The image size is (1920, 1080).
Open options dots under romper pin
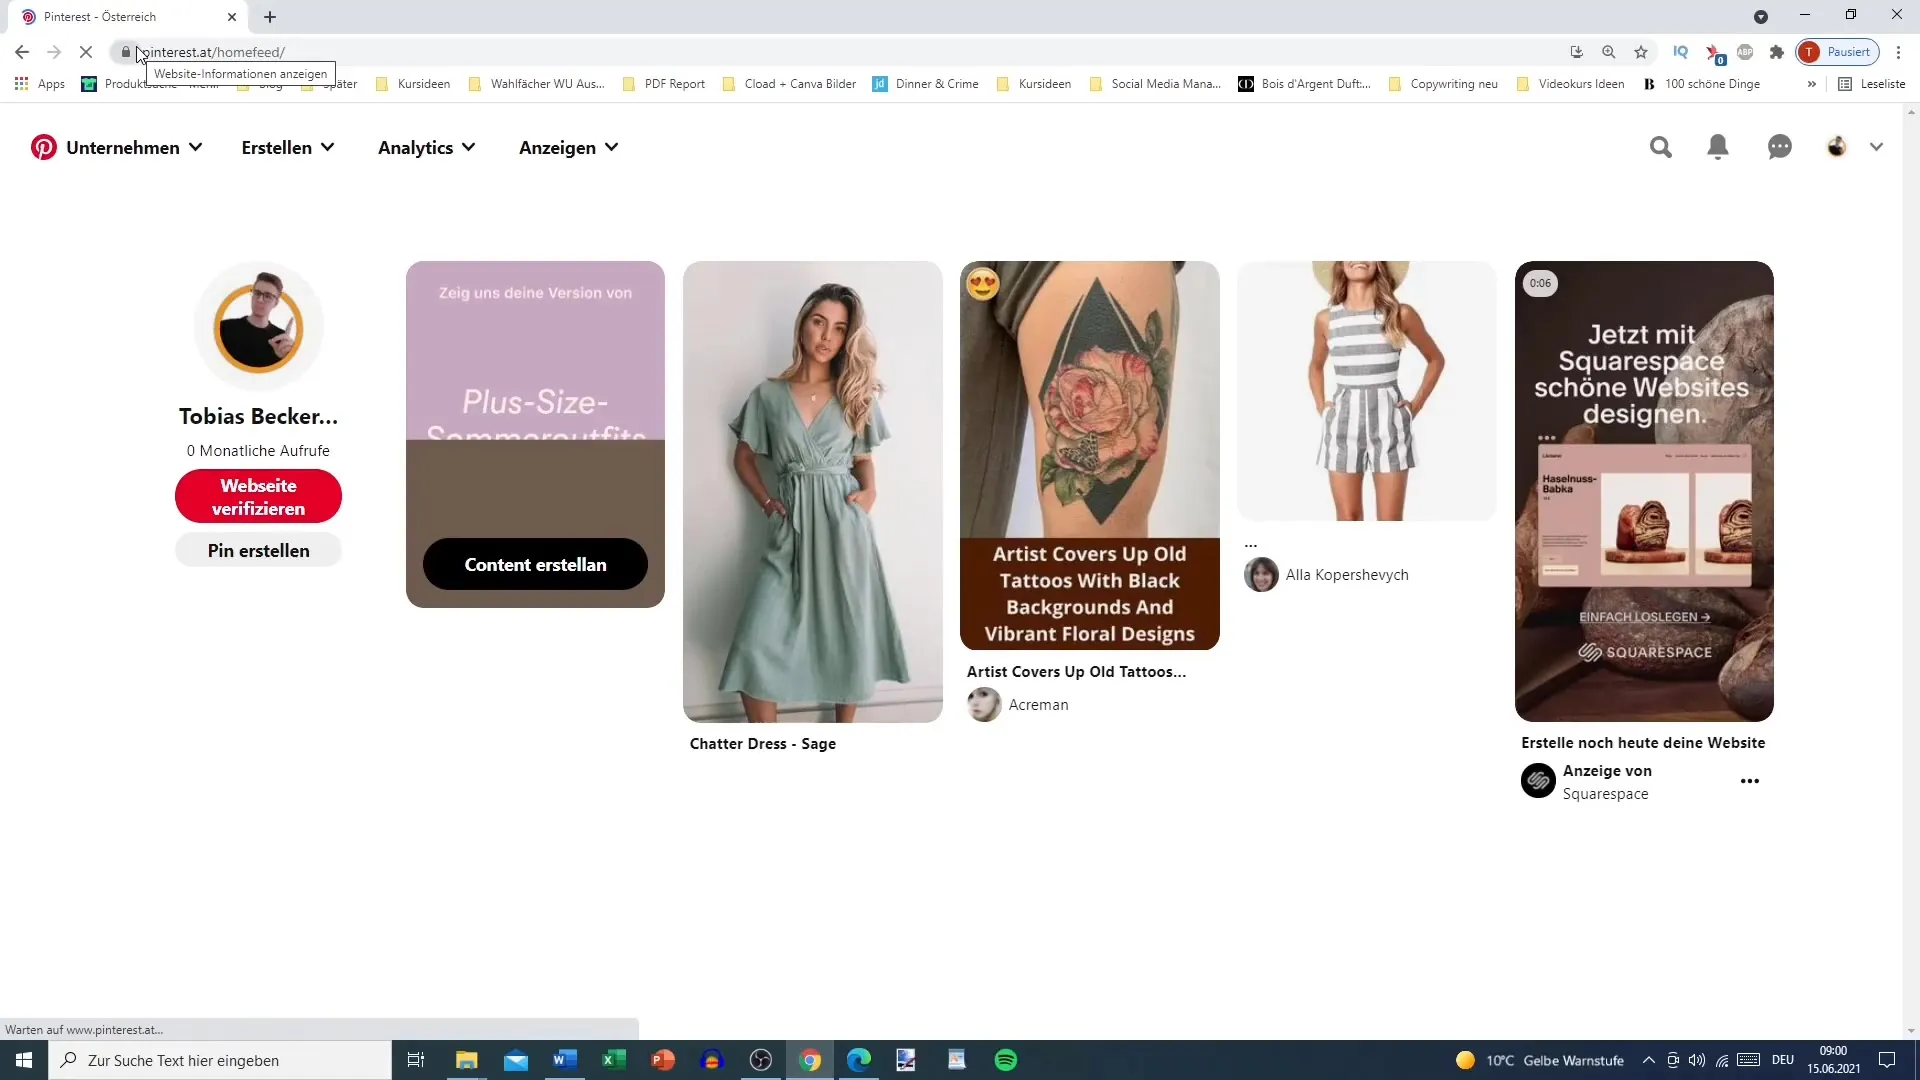click(1250, 545)
